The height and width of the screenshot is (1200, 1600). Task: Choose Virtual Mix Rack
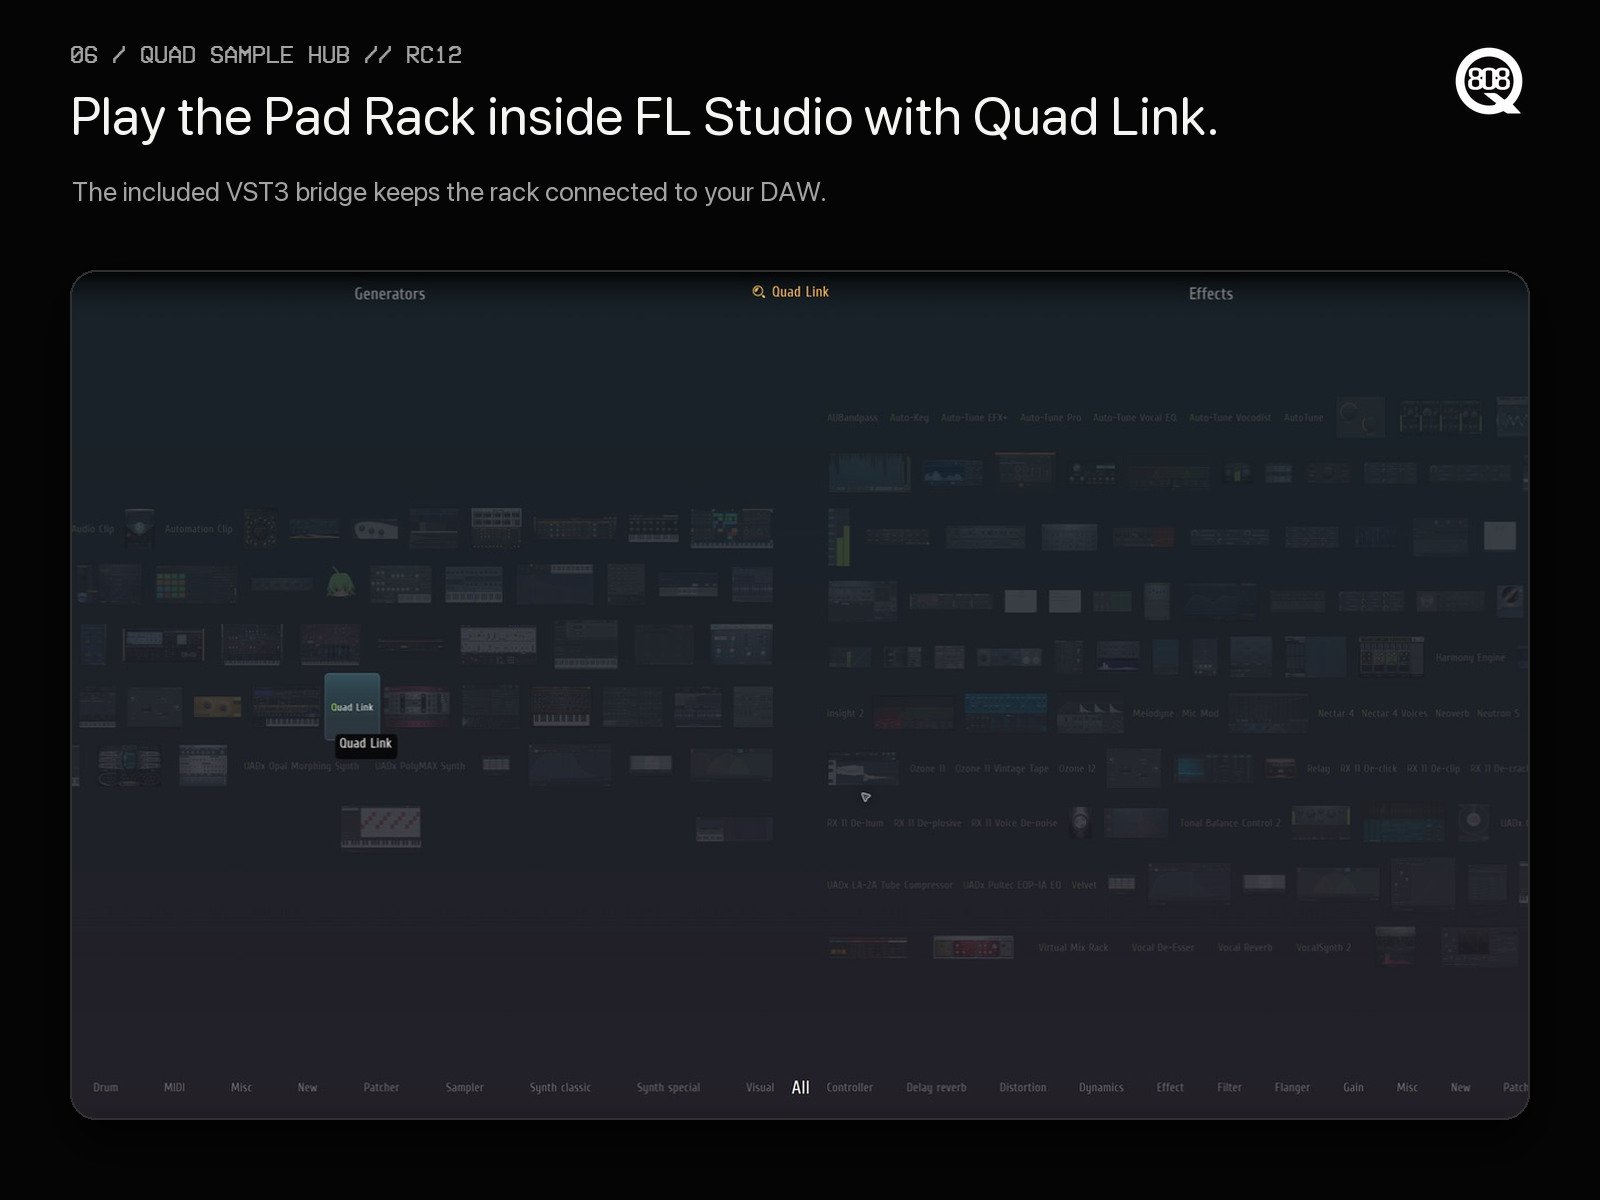(x=1073, y=948)
